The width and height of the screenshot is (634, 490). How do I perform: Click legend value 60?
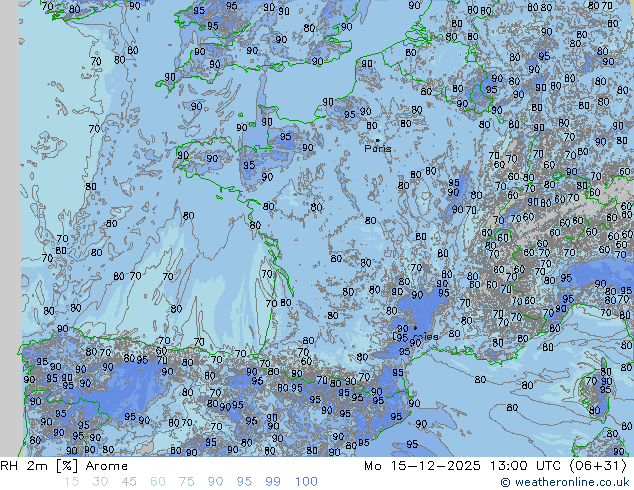[158, 482]
